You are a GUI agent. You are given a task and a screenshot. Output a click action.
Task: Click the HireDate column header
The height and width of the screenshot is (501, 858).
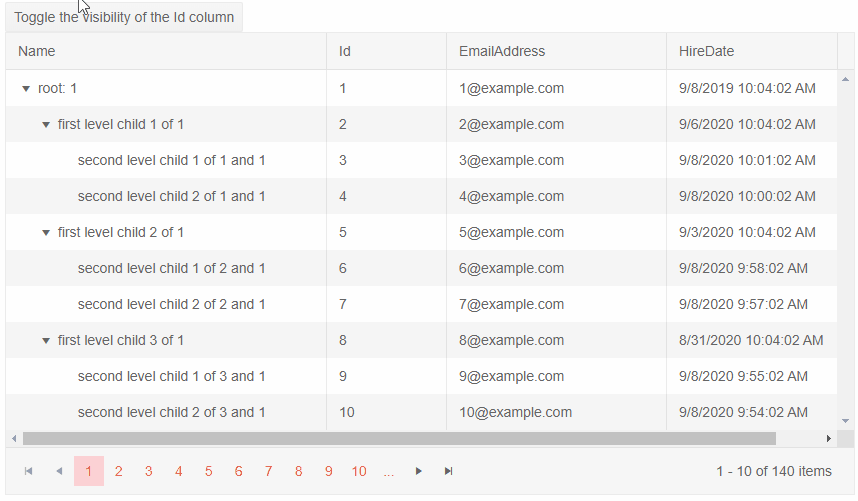(707, 51)
